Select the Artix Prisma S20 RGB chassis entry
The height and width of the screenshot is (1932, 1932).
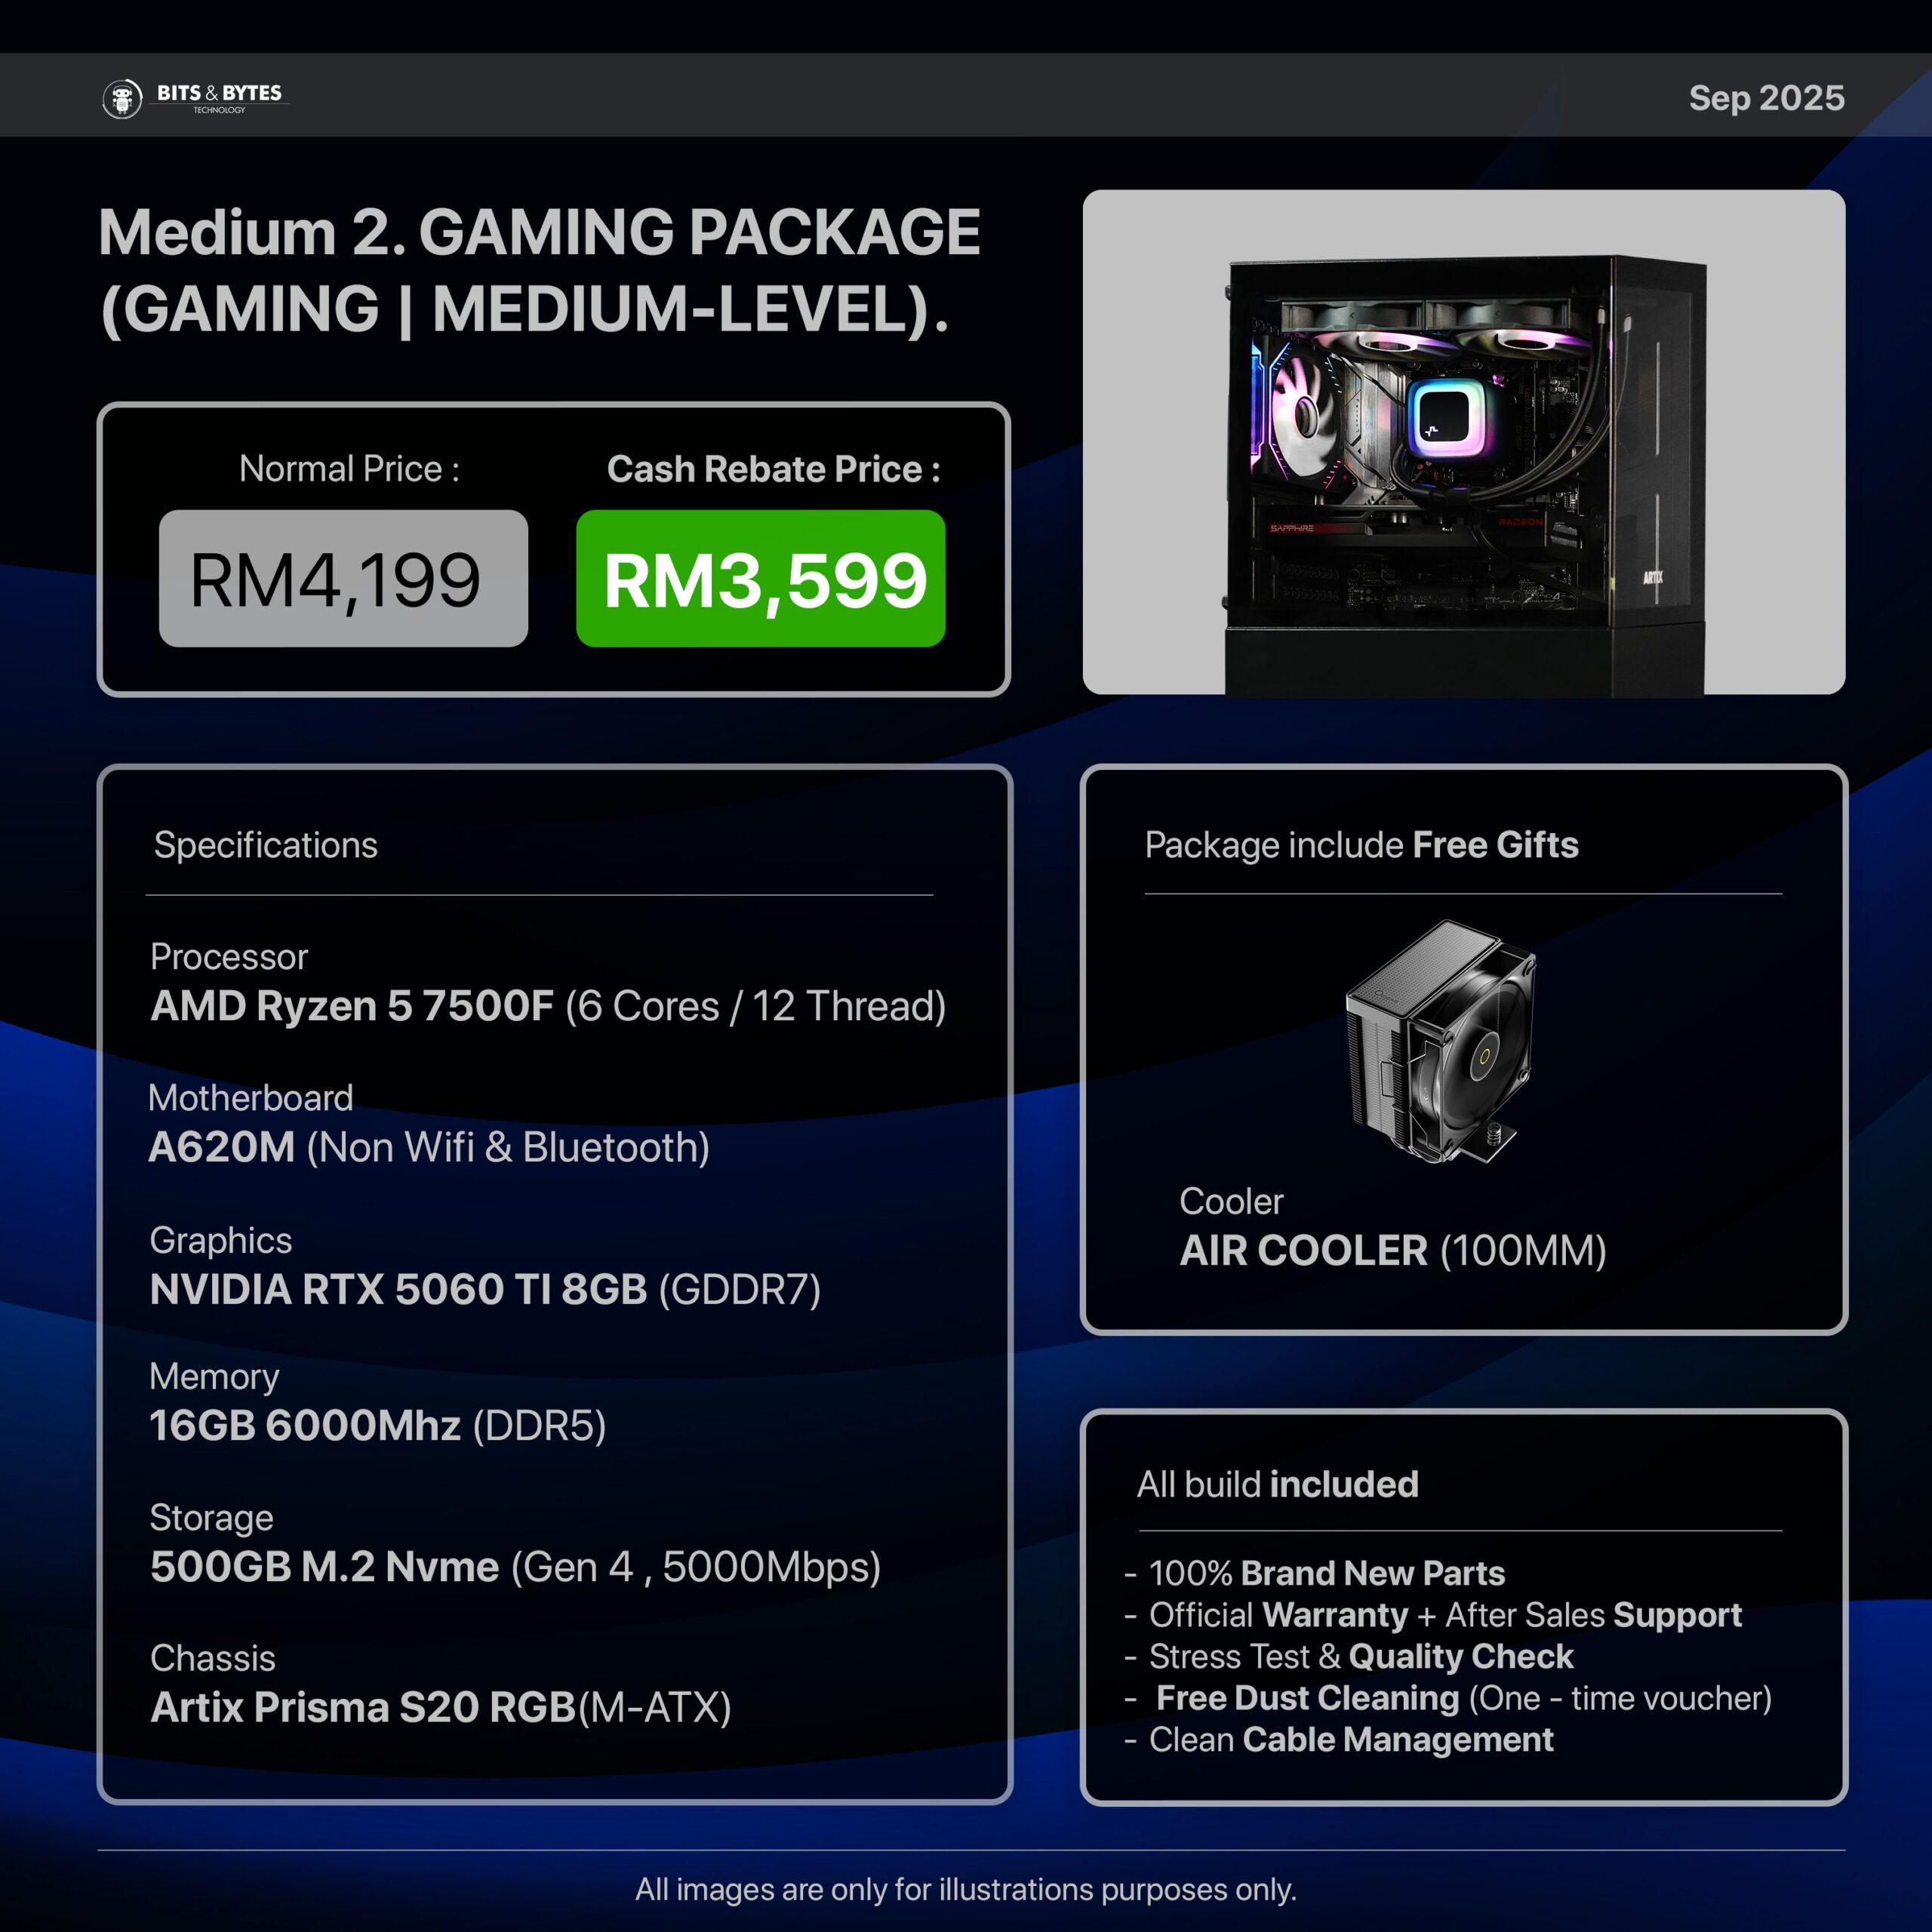point(441,1707)
